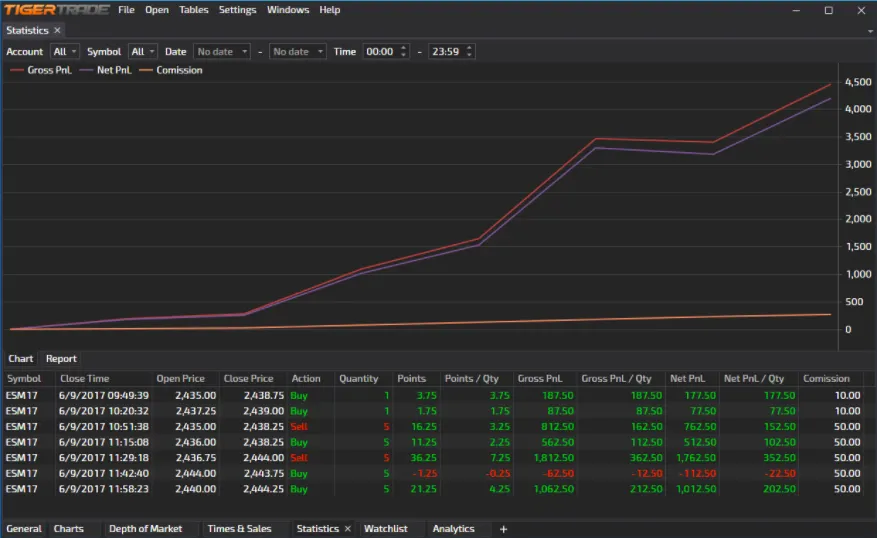Select the trade closed at 10:51:38
This screenshot has width=877, height=538.
click(433, 427)
